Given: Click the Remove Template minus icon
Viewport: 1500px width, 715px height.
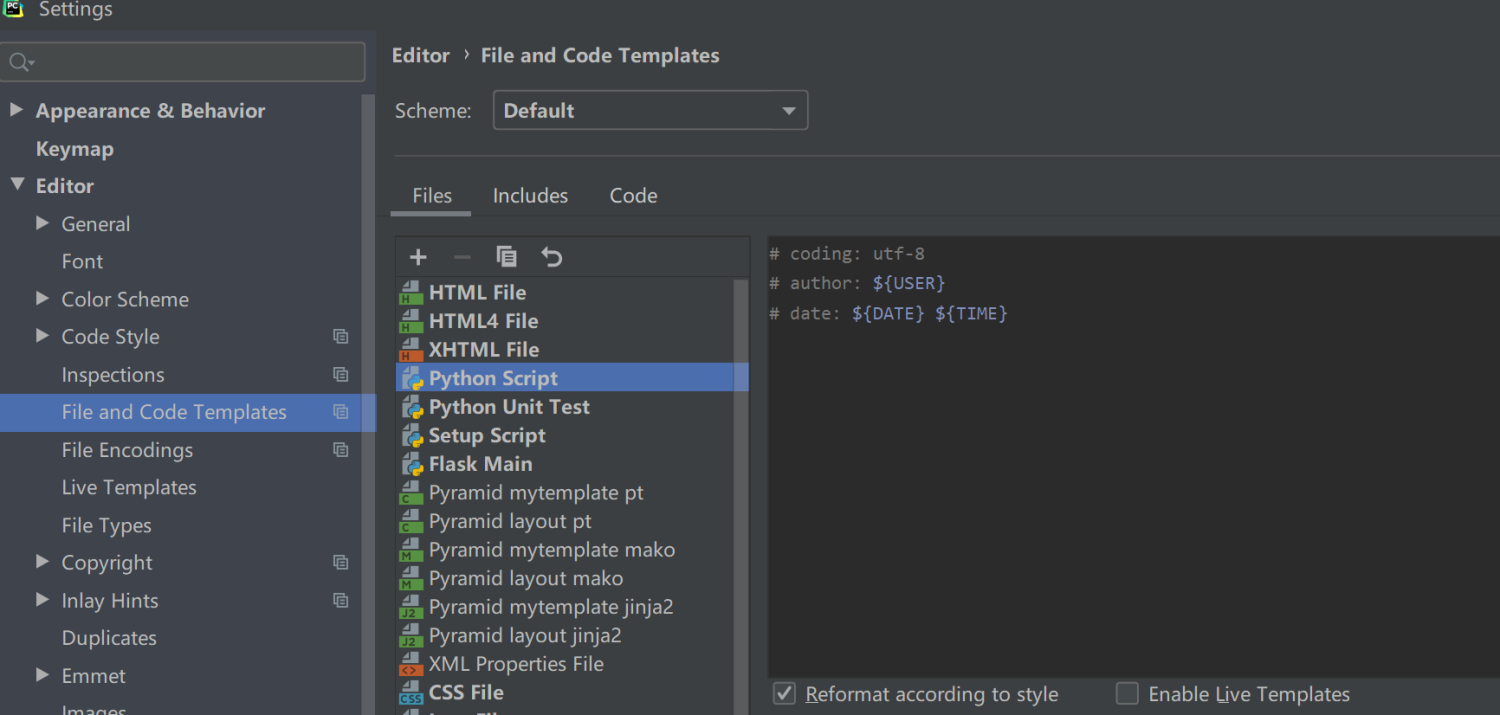Looking at the screenshot, I should [462, 257].
